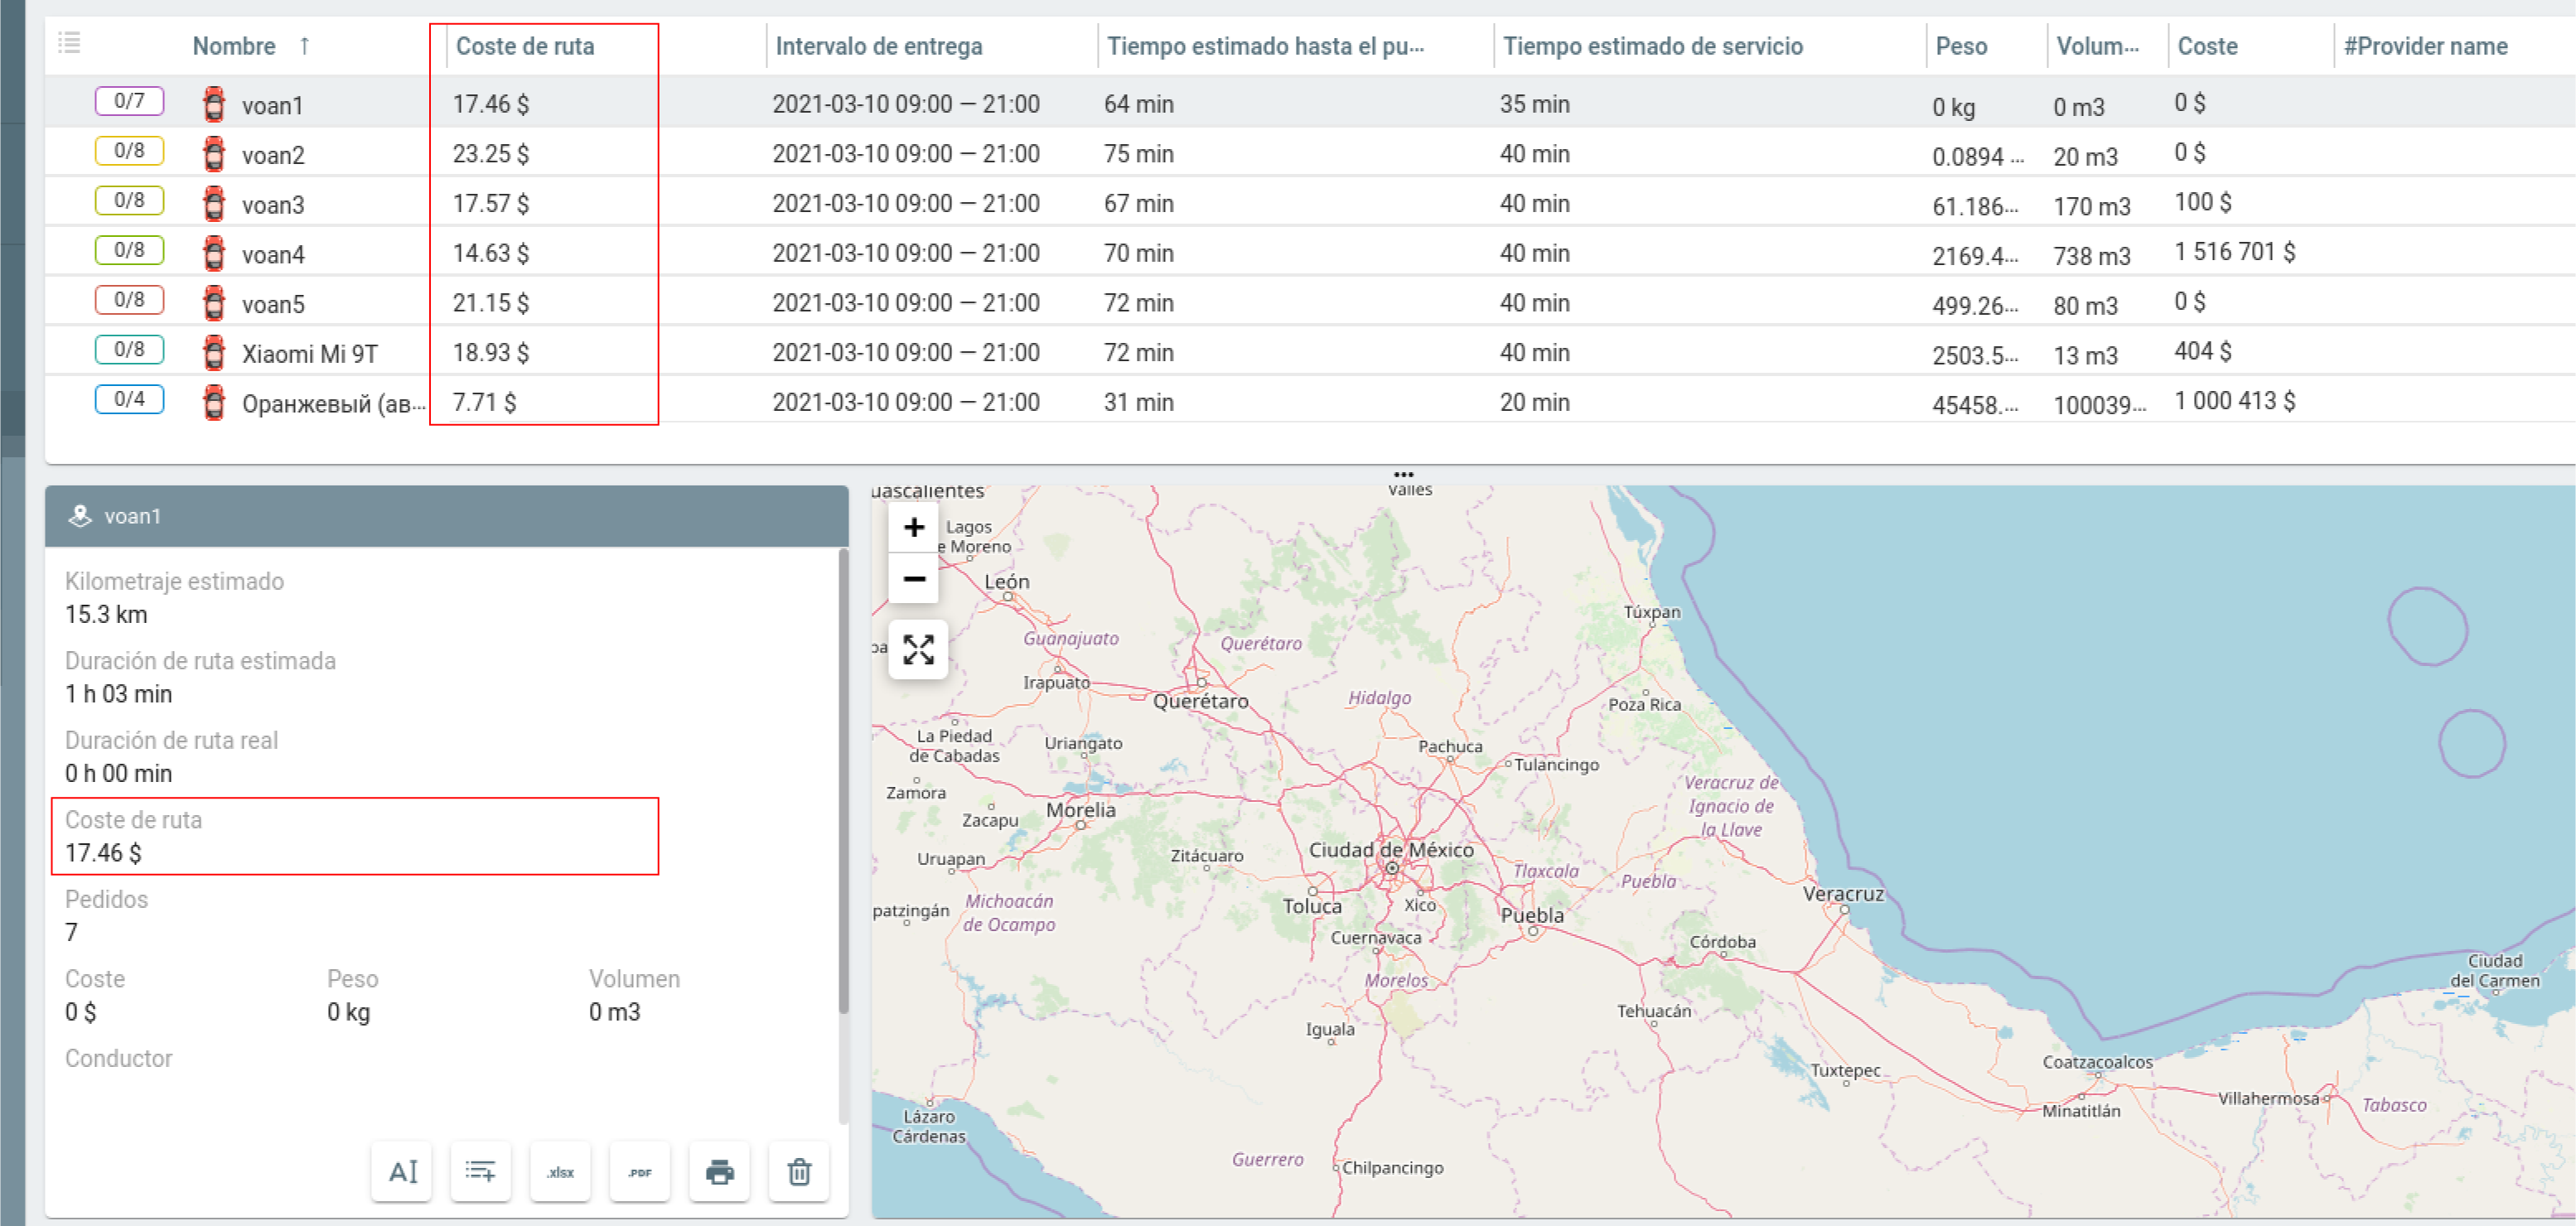Print the voan1 route
The width and height of the screenshot is (2576, 1226).
(719, 1171)
